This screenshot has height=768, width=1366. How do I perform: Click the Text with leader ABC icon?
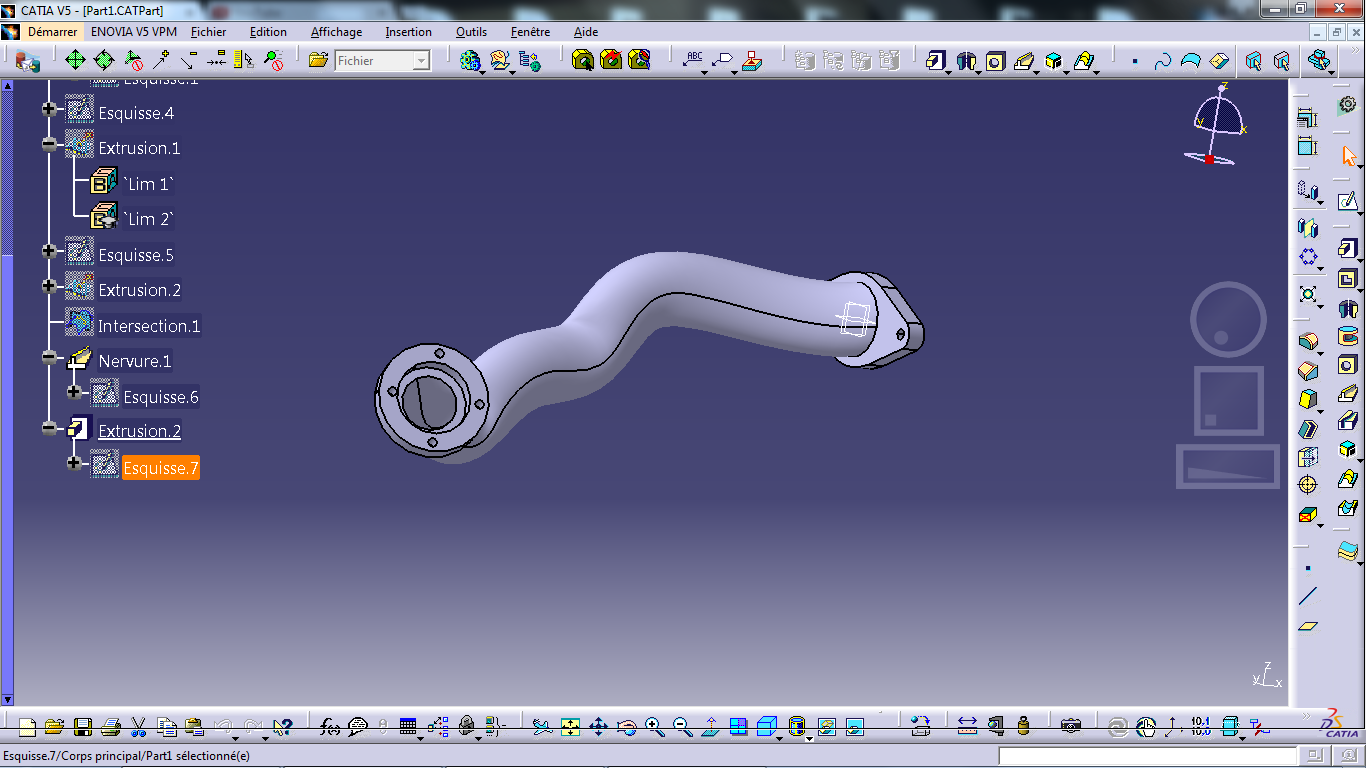coord(693,61)
